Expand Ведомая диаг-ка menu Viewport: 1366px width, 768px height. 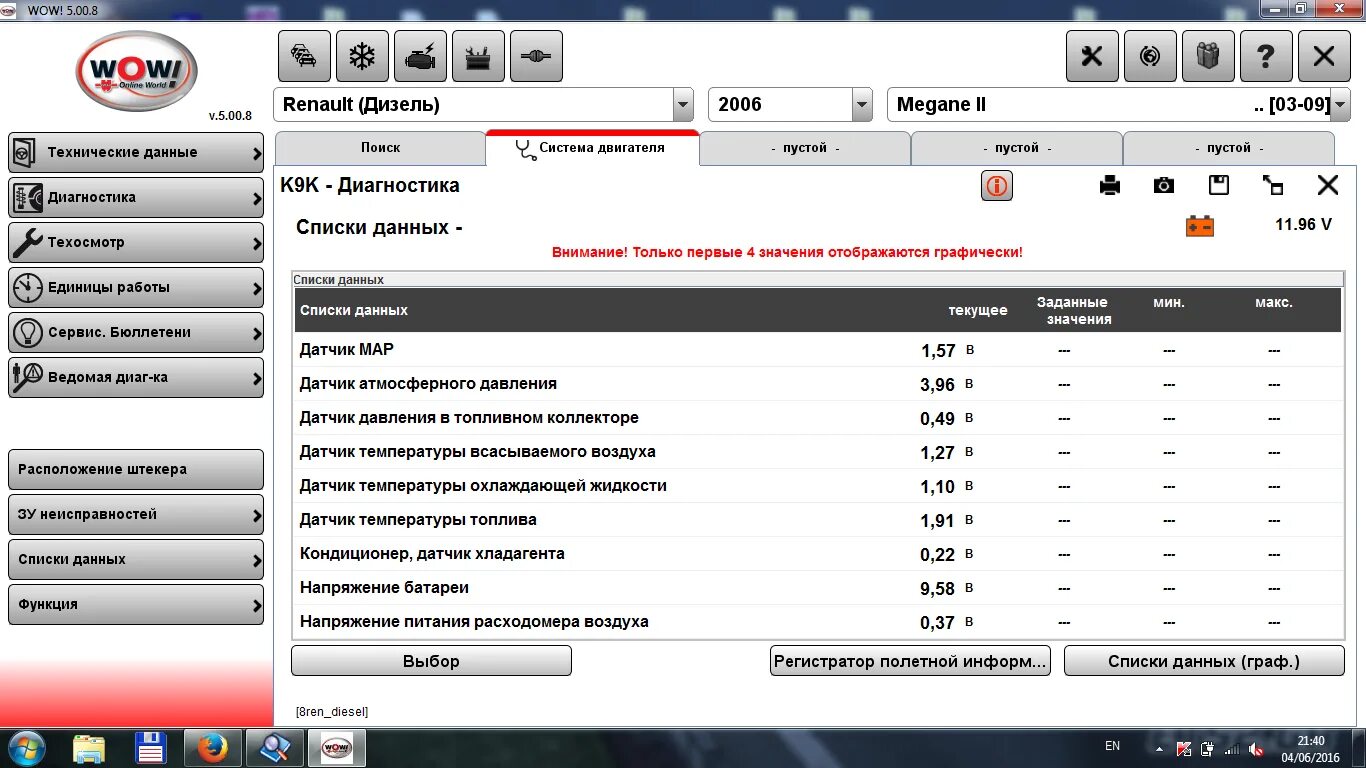point(136,378)
